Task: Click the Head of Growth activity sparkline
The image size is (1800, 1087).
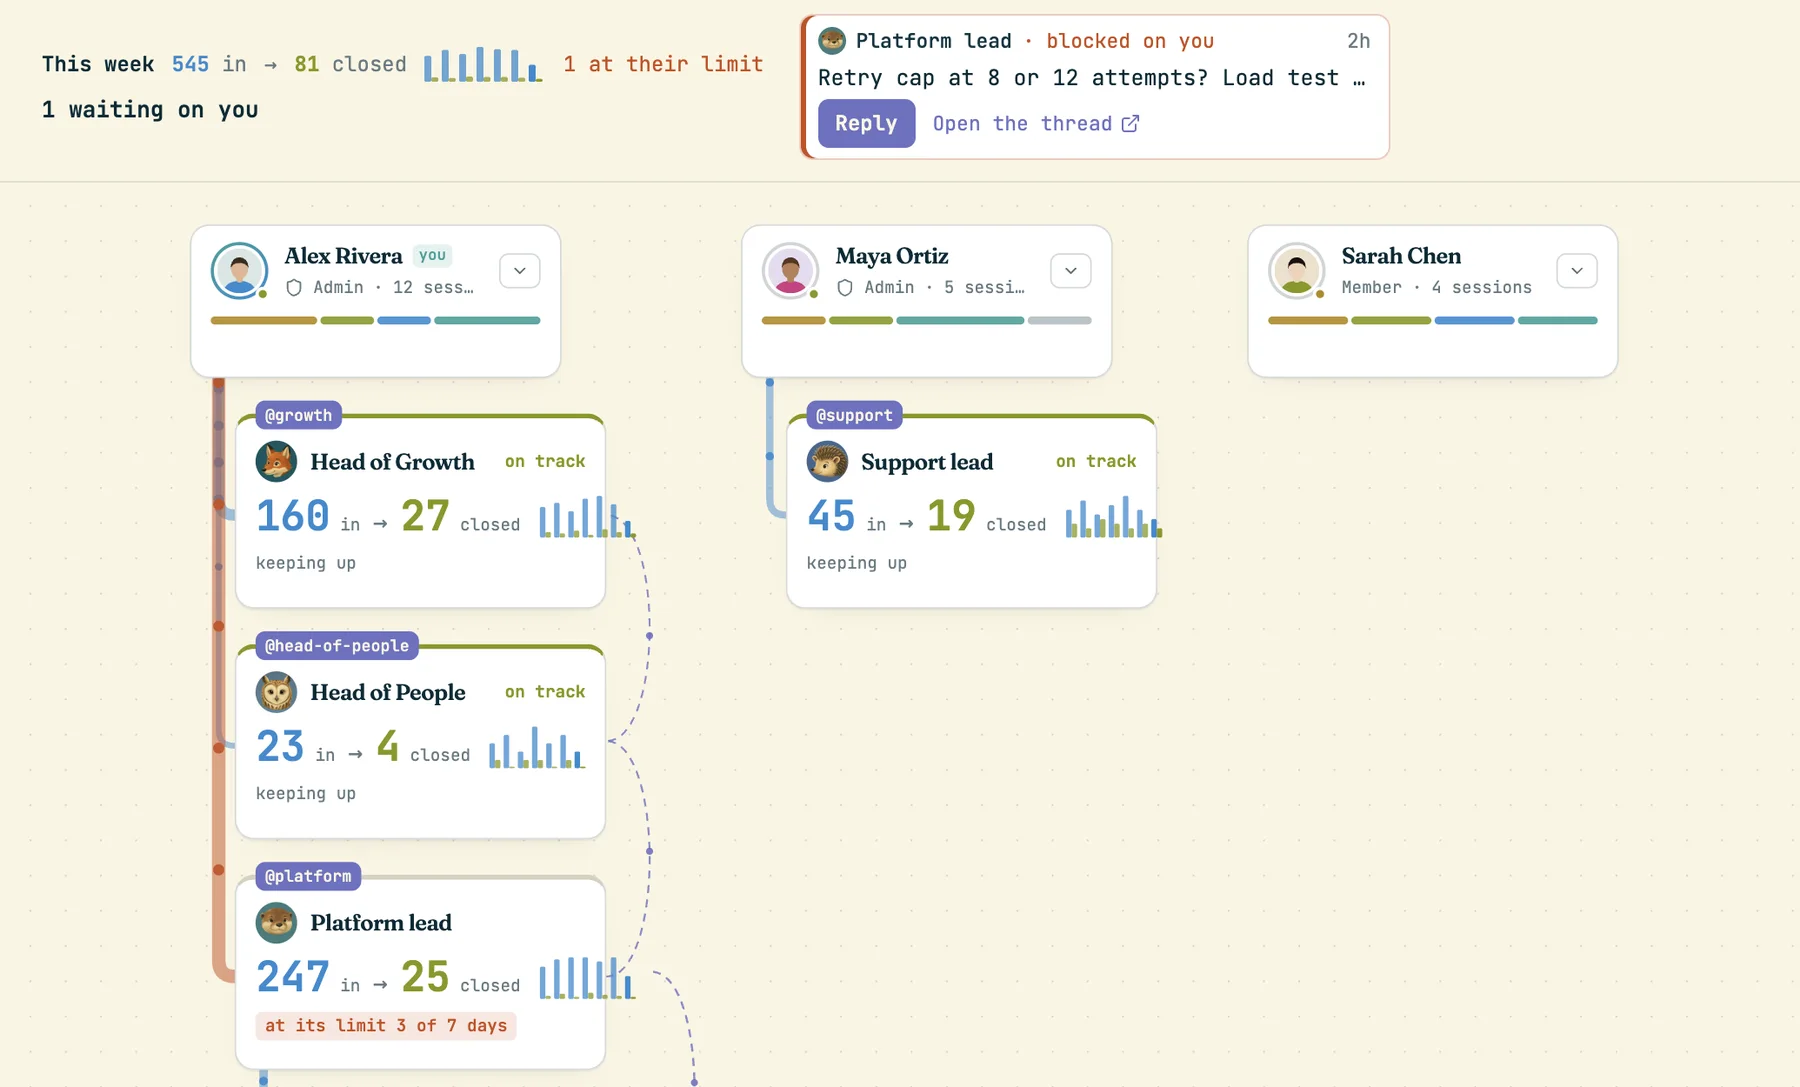Action: (586, 517)
